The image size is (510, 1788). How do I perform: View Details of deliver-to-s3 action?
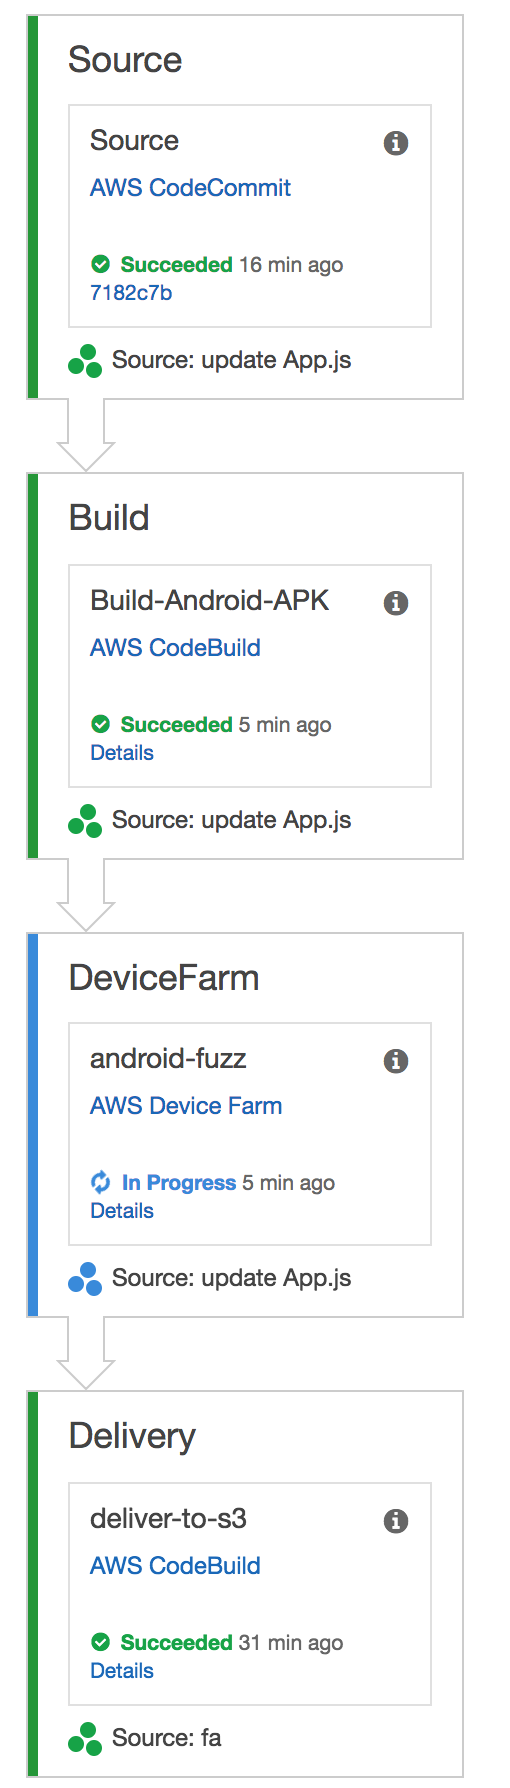(x=122, y=1671)
